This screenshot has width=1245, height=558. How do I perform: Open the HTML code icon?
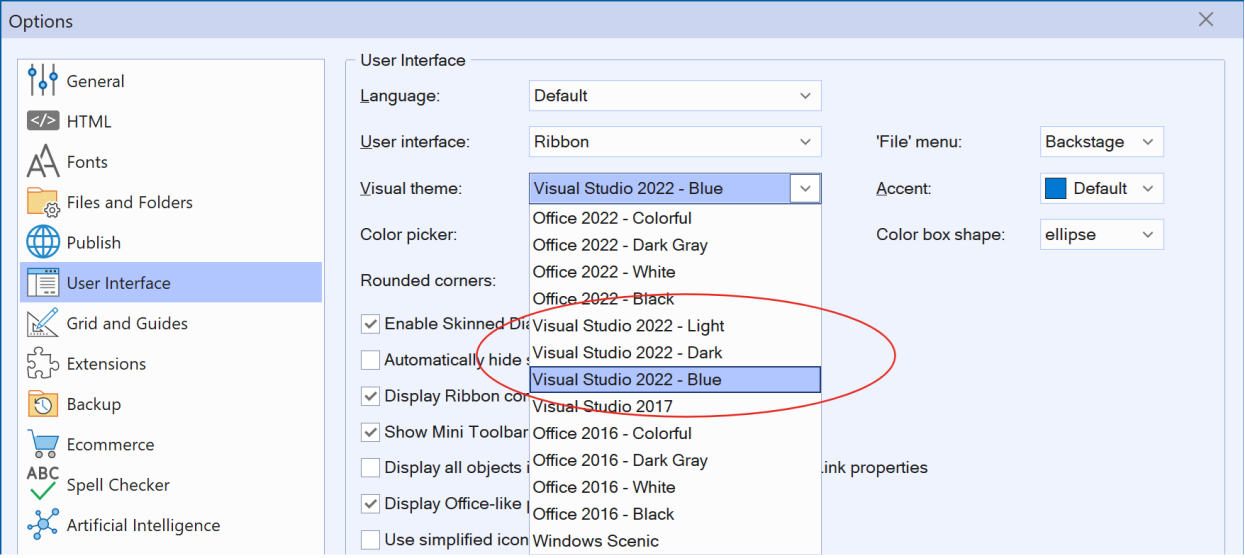coord(43,121)
